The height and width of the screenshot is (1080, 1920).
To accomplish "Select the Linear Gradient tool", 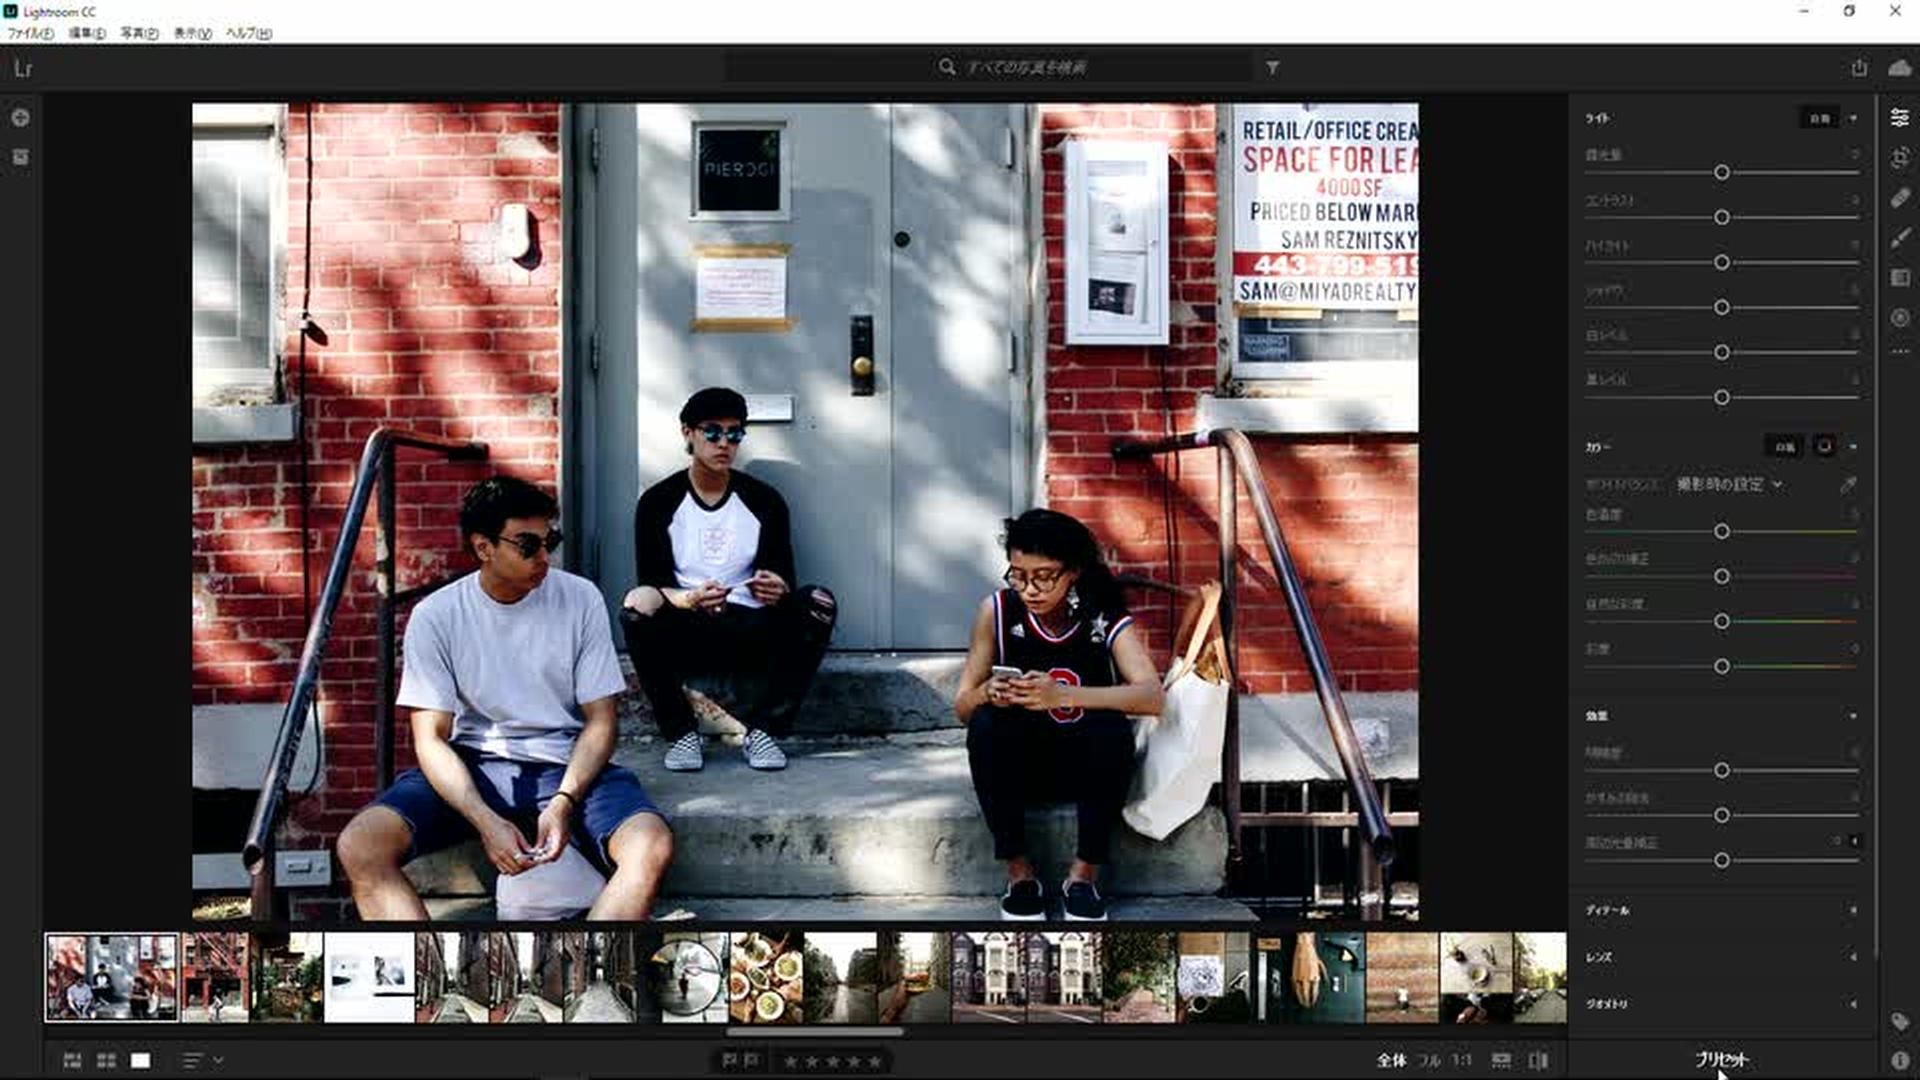I will [1900, 278].
